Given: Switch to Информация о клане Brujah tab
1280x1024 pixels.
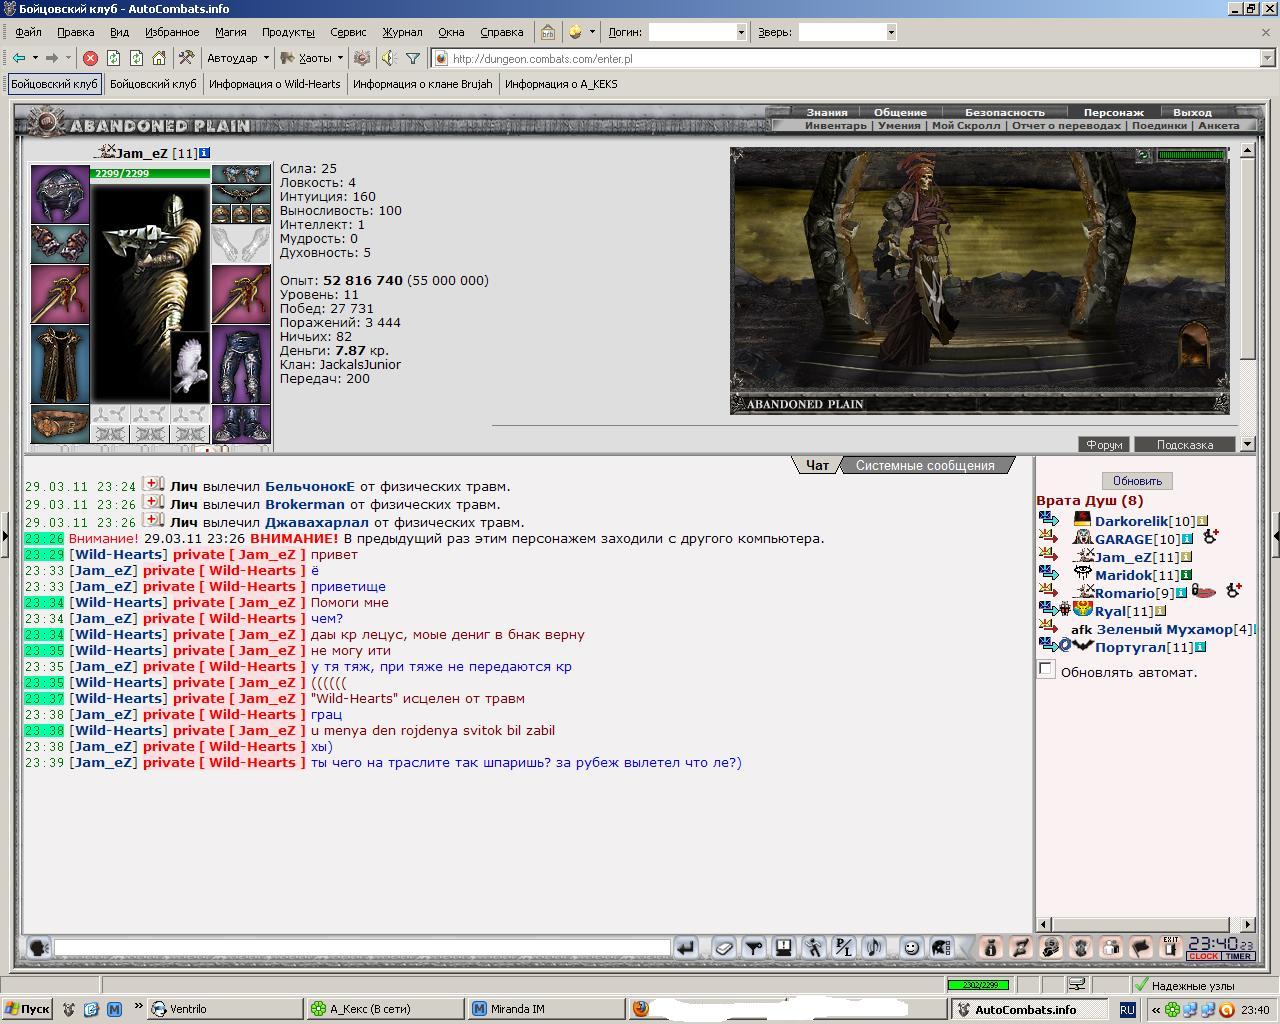Looking at the screenshot, I should (423, 84).
